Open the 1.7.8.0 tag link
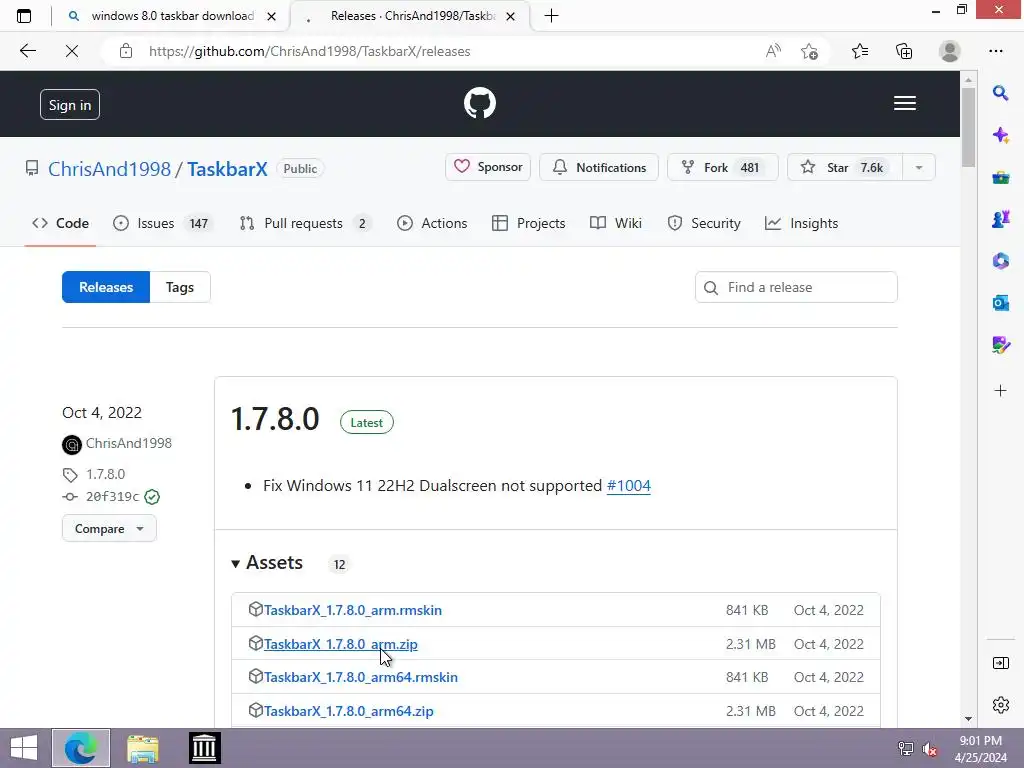The width and height of the screenshot is (1024, 768). pos(105,474)
